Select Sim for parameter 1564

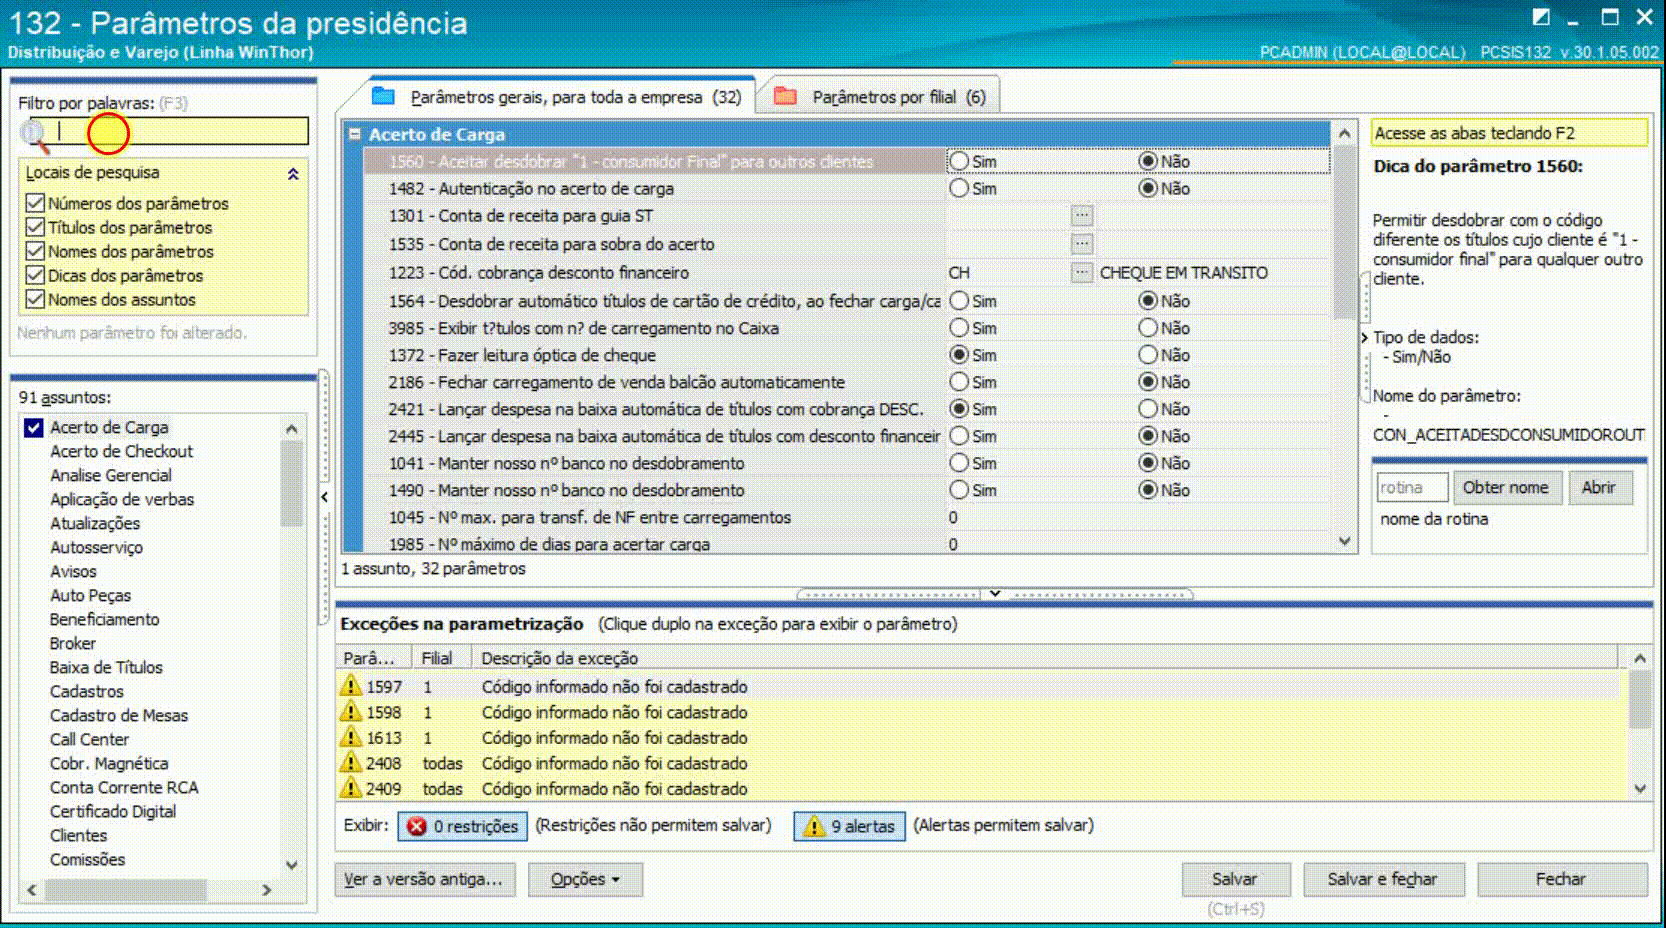[x=959, y=301]
